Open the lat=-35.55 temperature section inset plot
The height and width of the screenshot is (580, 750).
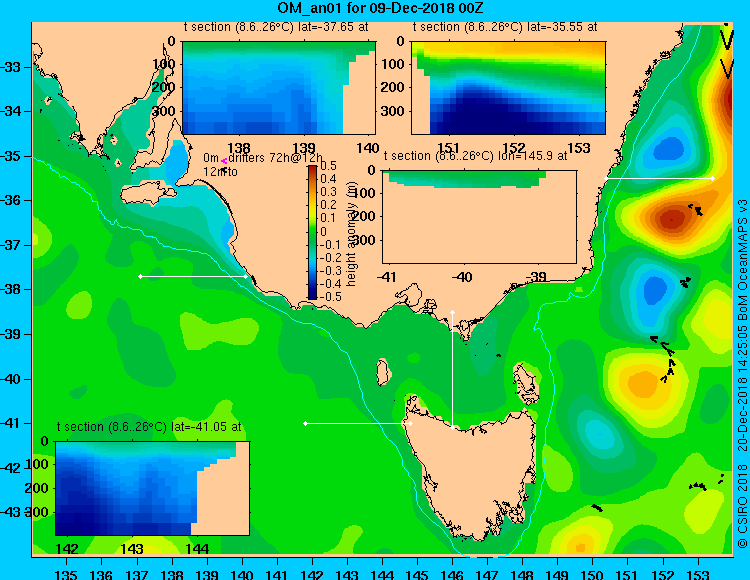[x=508, y=88]
